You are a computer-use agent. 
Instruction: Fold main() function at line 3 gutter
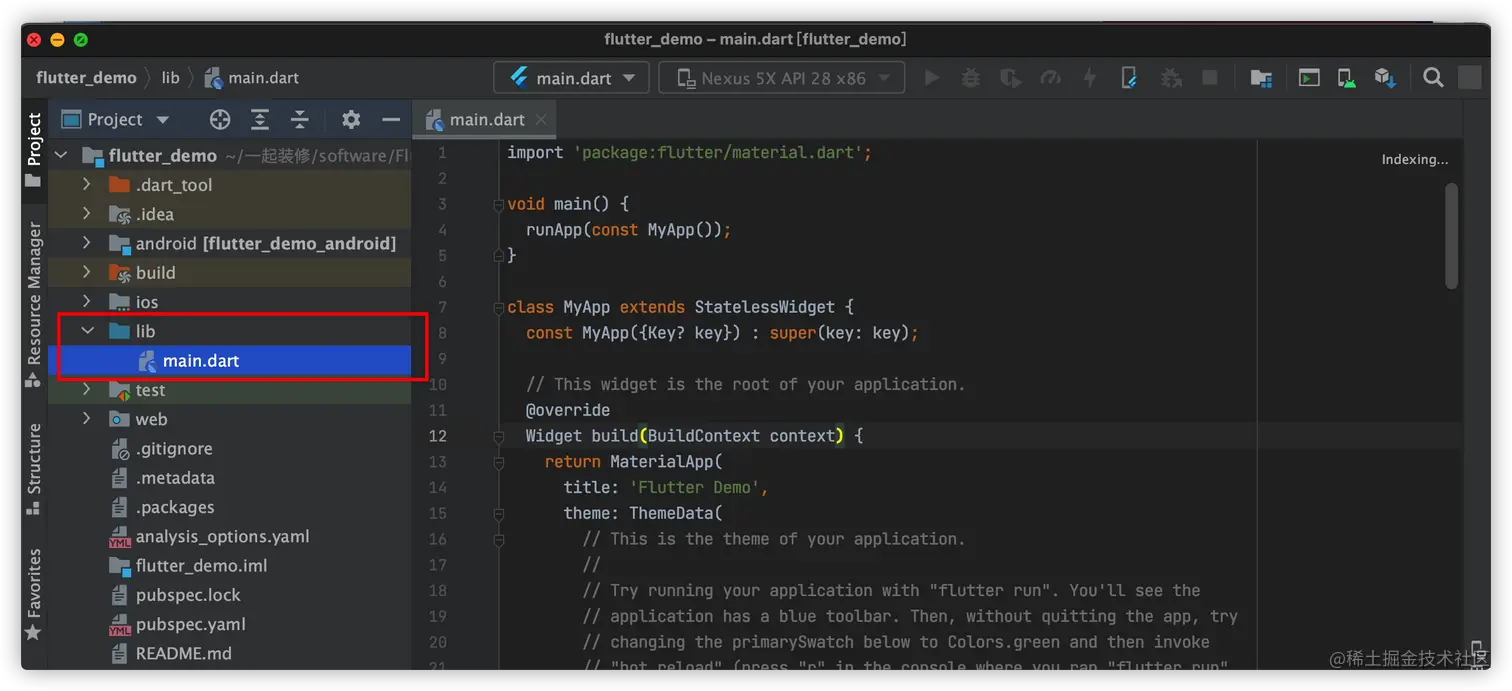[x=498, y=204]
